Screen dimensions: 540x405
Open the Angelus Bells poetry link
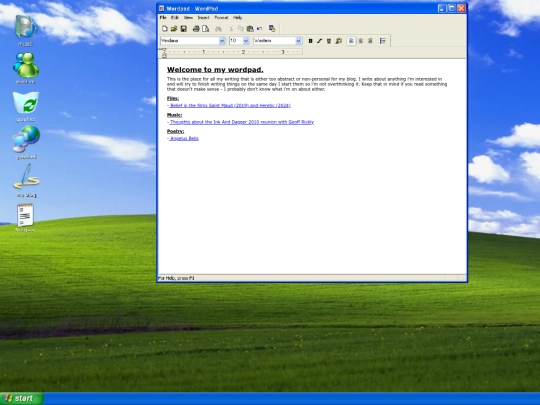(184, 138)
